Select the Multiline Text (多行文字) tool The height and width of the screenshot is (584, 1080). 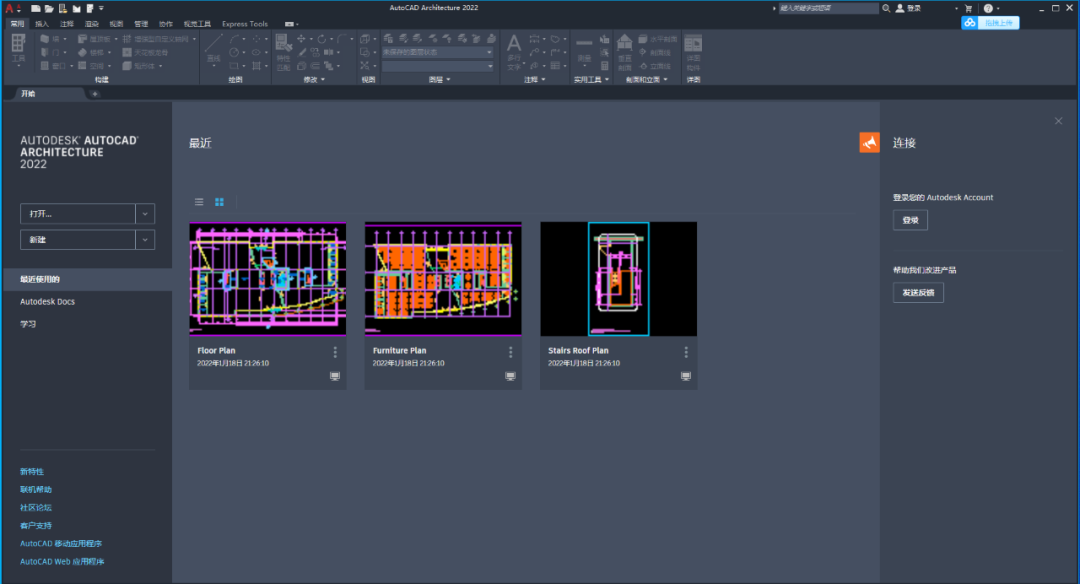point(514,52)
